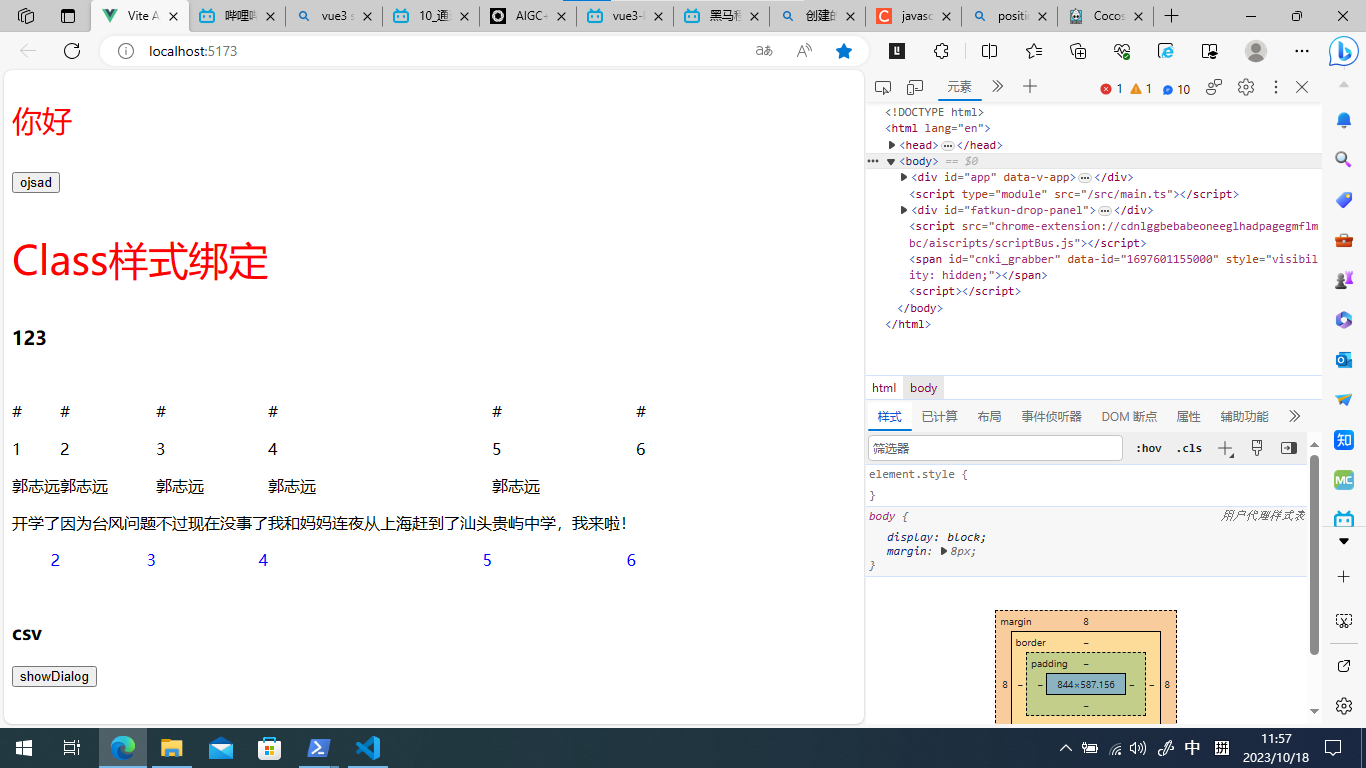Start Read Aloud from the address bar
The width and height of the screenshot is (1366, 768).
point(804,51)
